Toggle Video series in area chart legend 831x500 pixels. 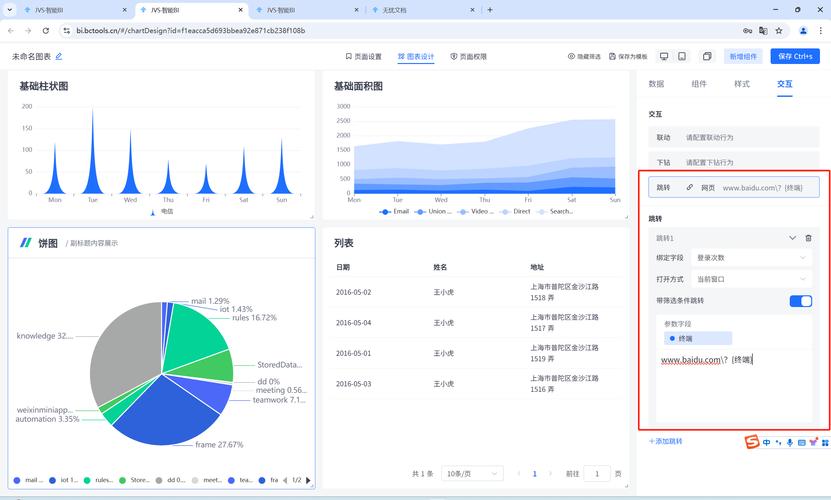click(x=475, y=212)
